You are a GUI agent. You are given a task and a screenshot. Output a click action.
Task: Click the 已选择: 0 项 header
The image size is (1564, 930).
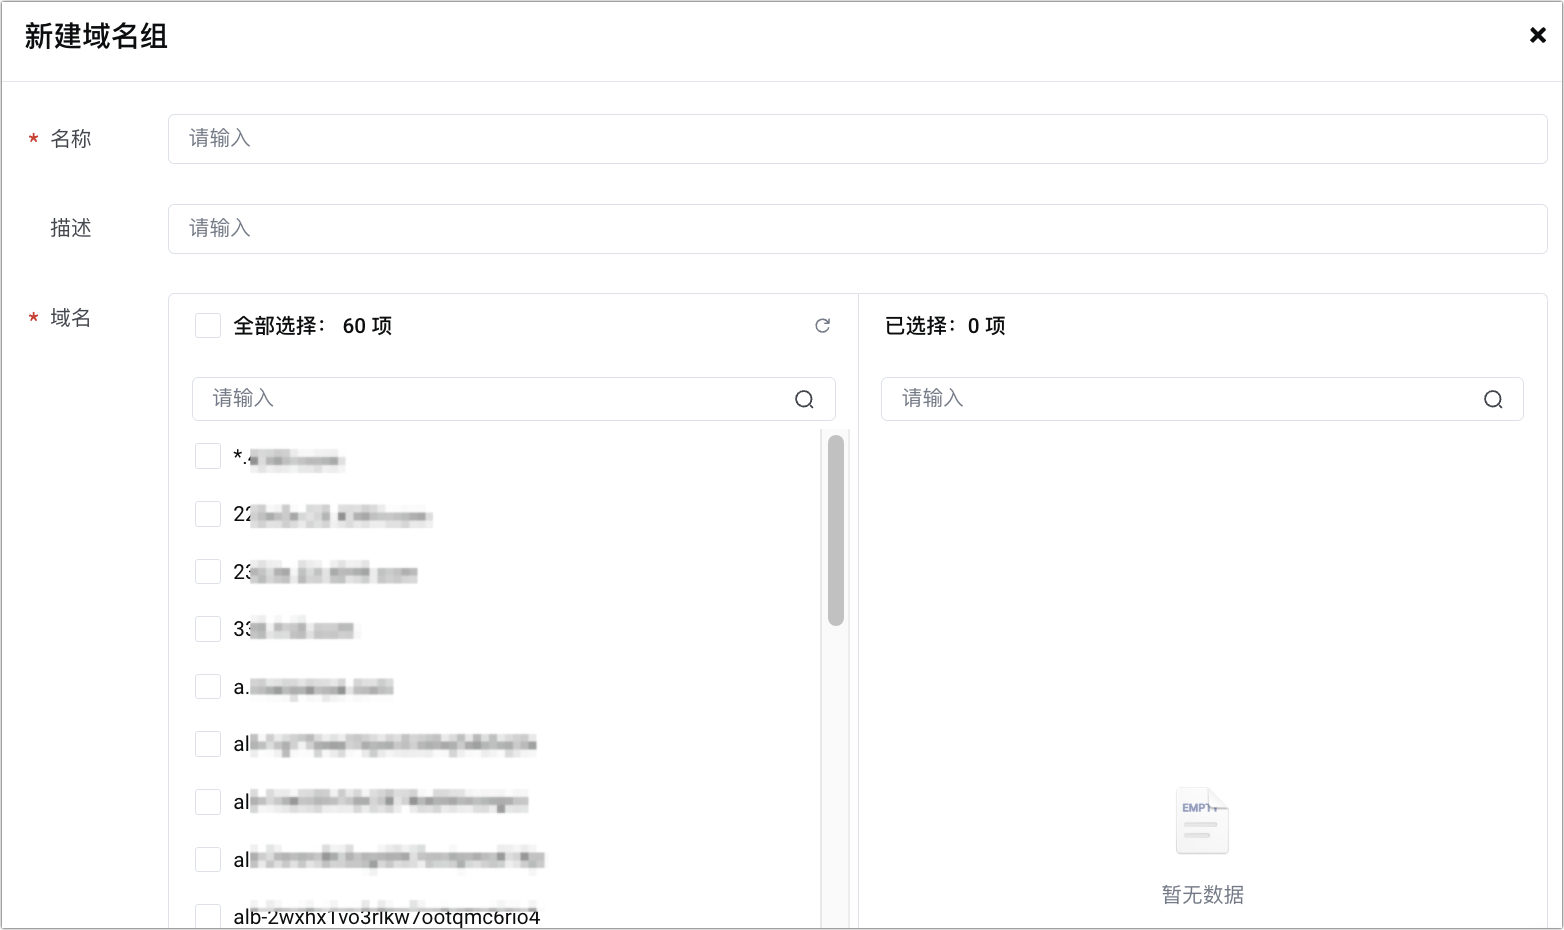[945, 326]
